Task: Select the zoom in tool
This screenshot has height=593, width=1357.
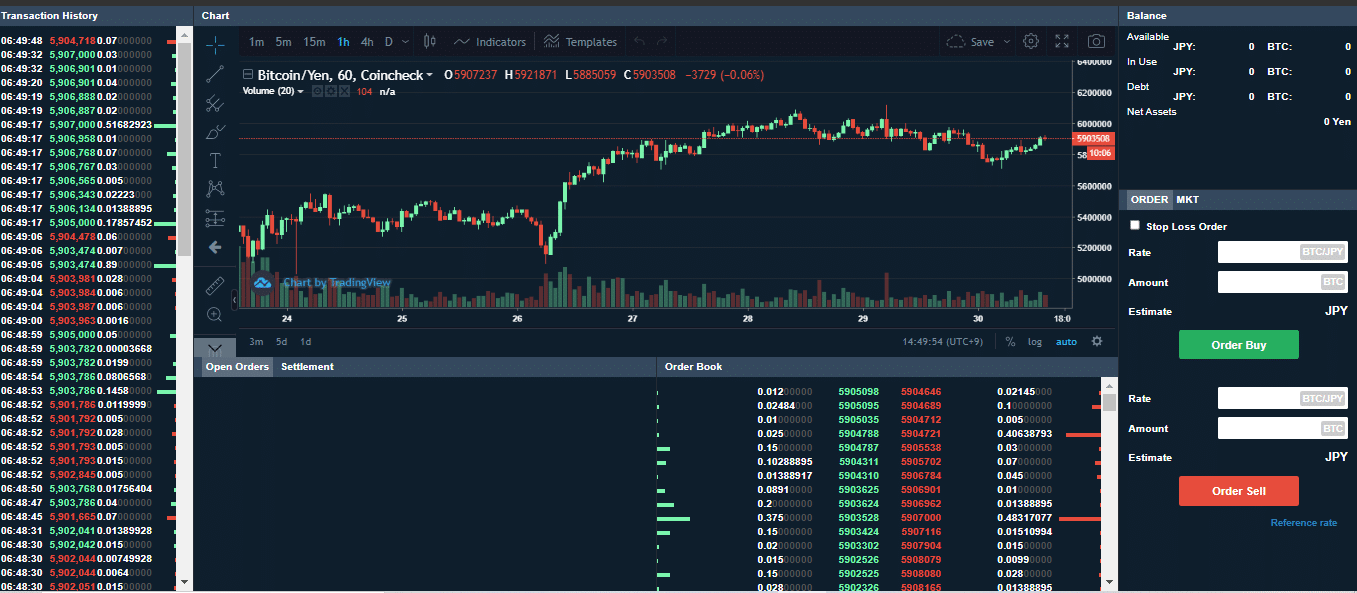Action: [215, 315]
